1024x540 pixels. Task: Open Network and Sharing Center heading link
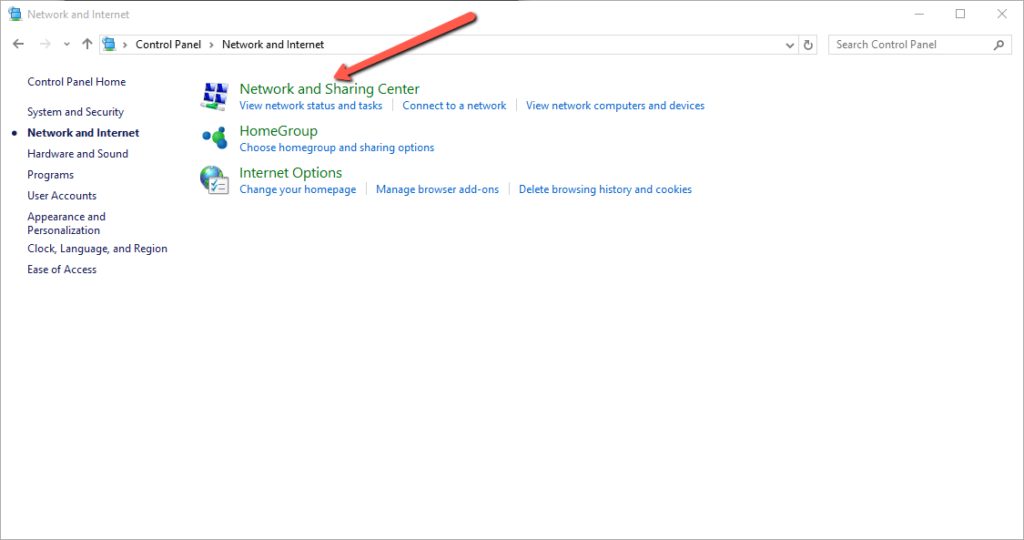tap(329, 89)
